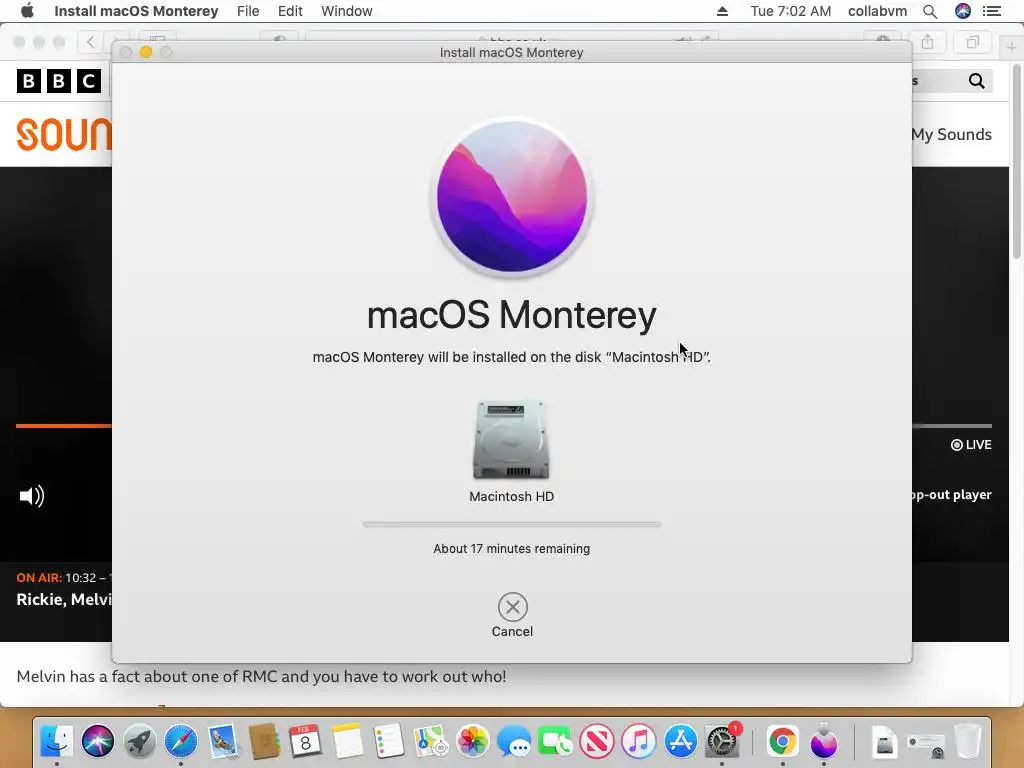
Task: Open Maps from the Dock
Action: [x=430, y=741]
